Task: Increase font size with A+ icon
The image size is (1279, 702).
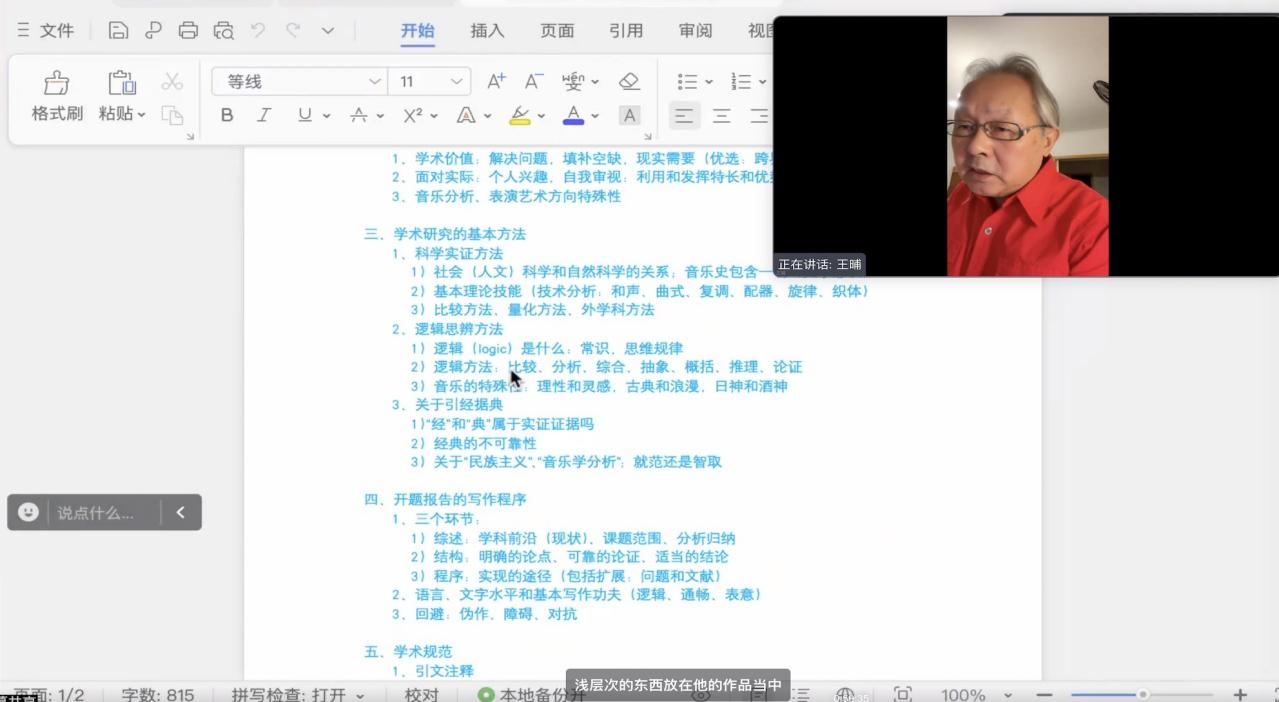Action: (x=496, y=81)
